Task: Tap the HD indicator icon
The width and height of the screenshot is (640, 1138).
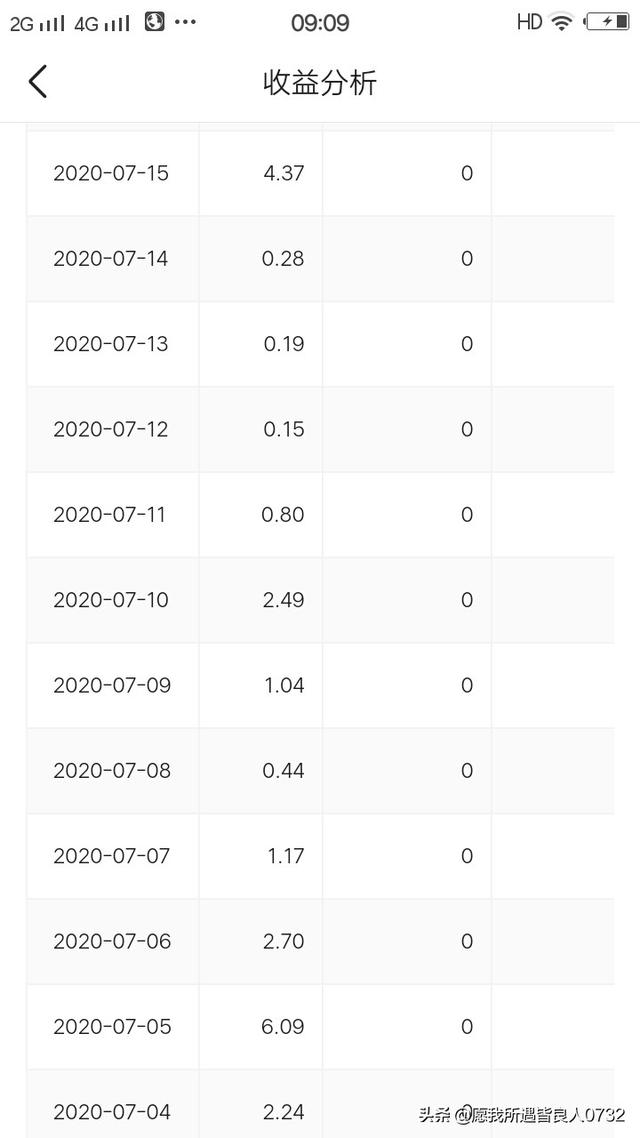Action: click(x=530, y=22)
